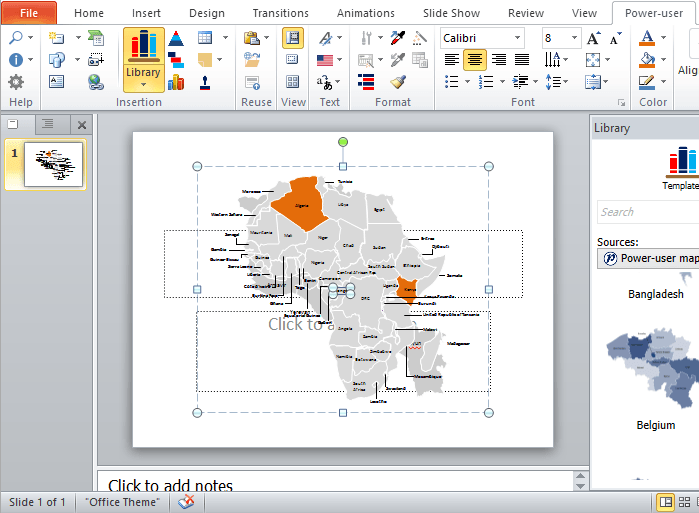
Task: Click the text box icon
Action: [x=57, y=81]
